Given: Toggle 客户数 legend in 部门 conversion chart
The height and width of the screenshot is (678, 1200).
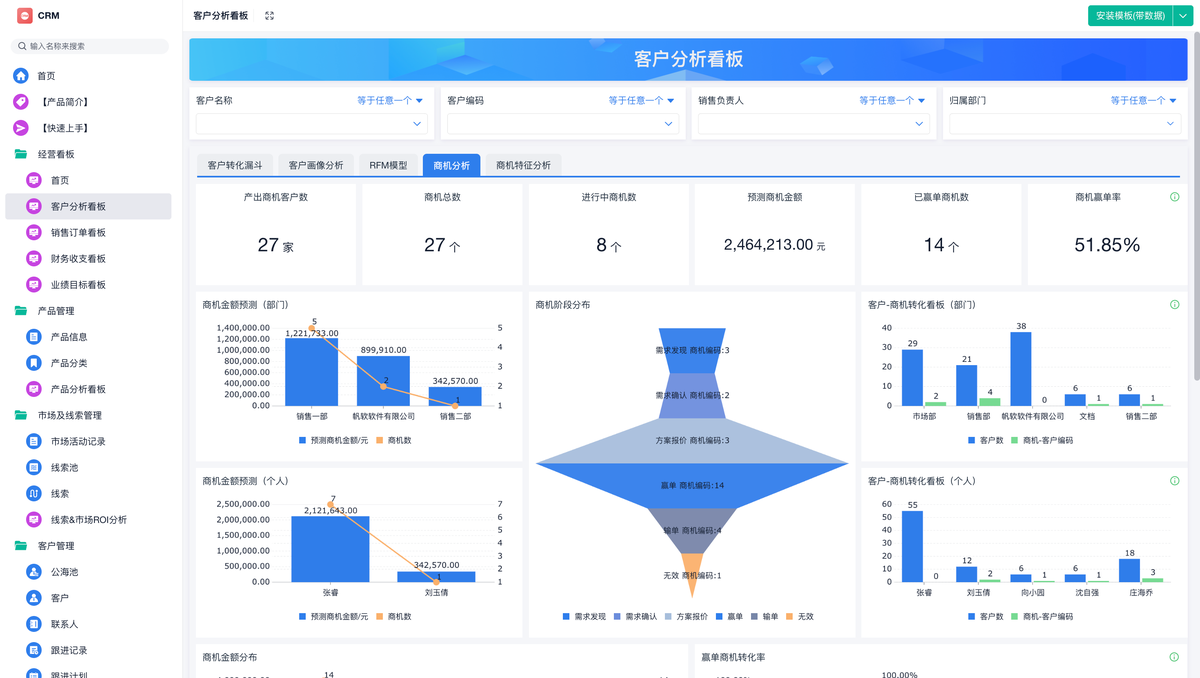Looking at the screenshot, I should (985, 440).
